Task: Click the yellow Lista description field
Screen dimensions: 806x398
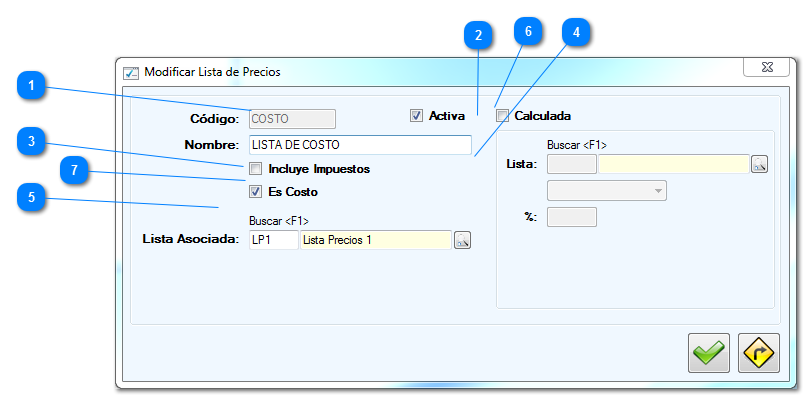Action: coord(674,164)
